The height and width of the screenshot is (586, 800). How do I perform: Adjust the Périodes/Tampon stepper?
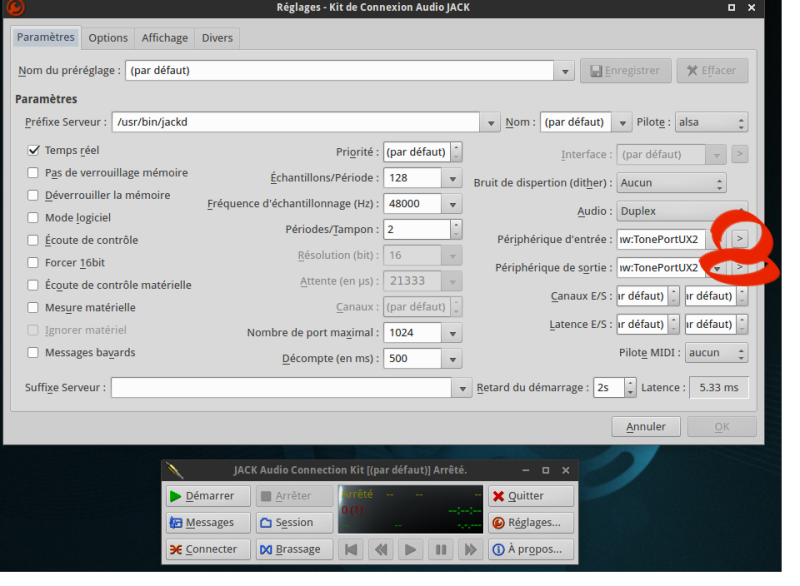click(457, 230)
